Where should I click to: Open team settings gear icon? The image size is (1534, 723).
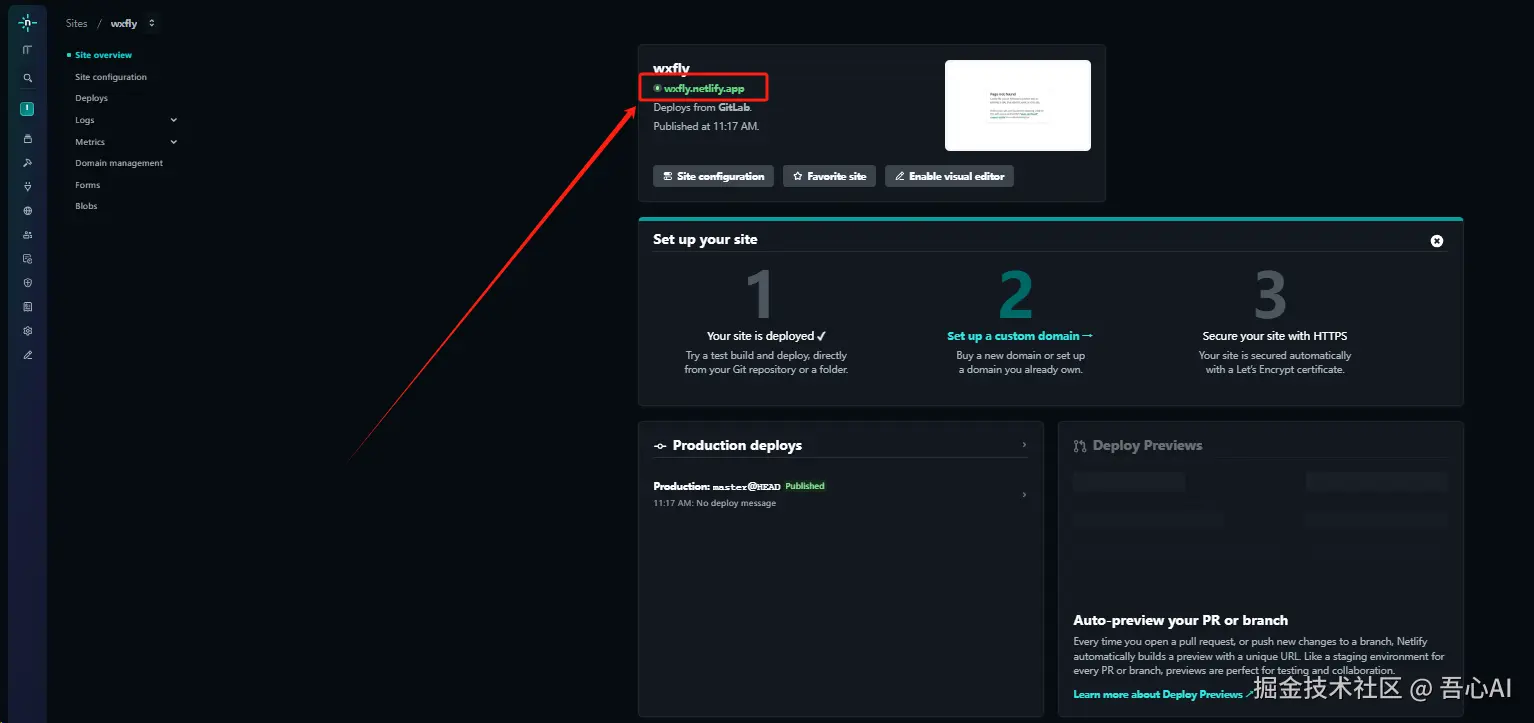28,331
